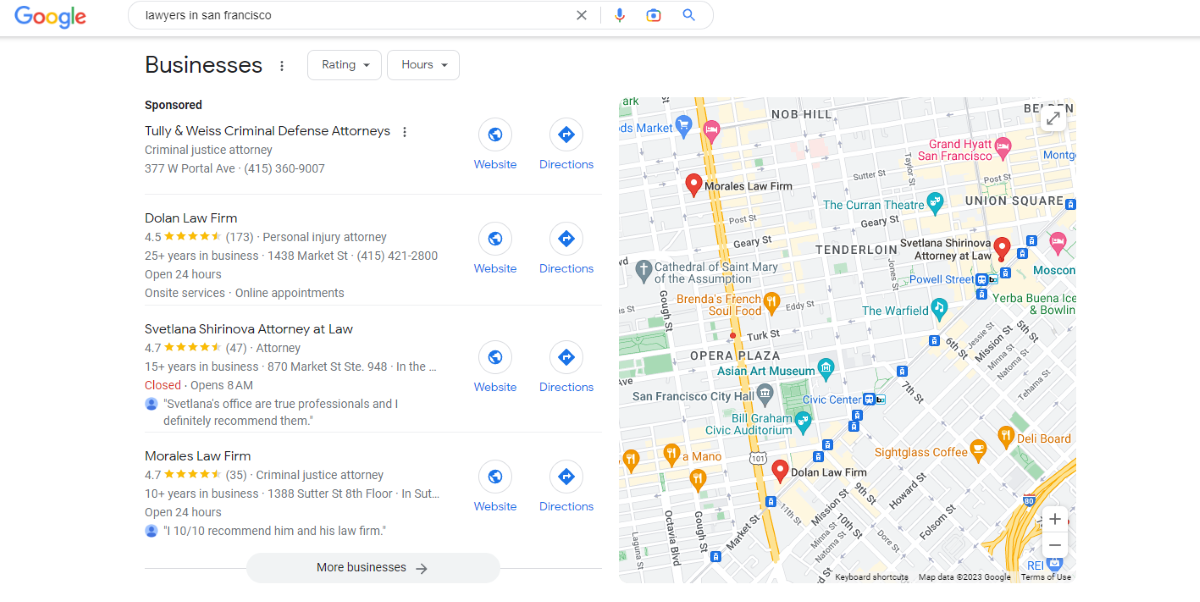Zoom in on the map
This screenshot has width=1200, height=602.
click(x=1054, y=519)
